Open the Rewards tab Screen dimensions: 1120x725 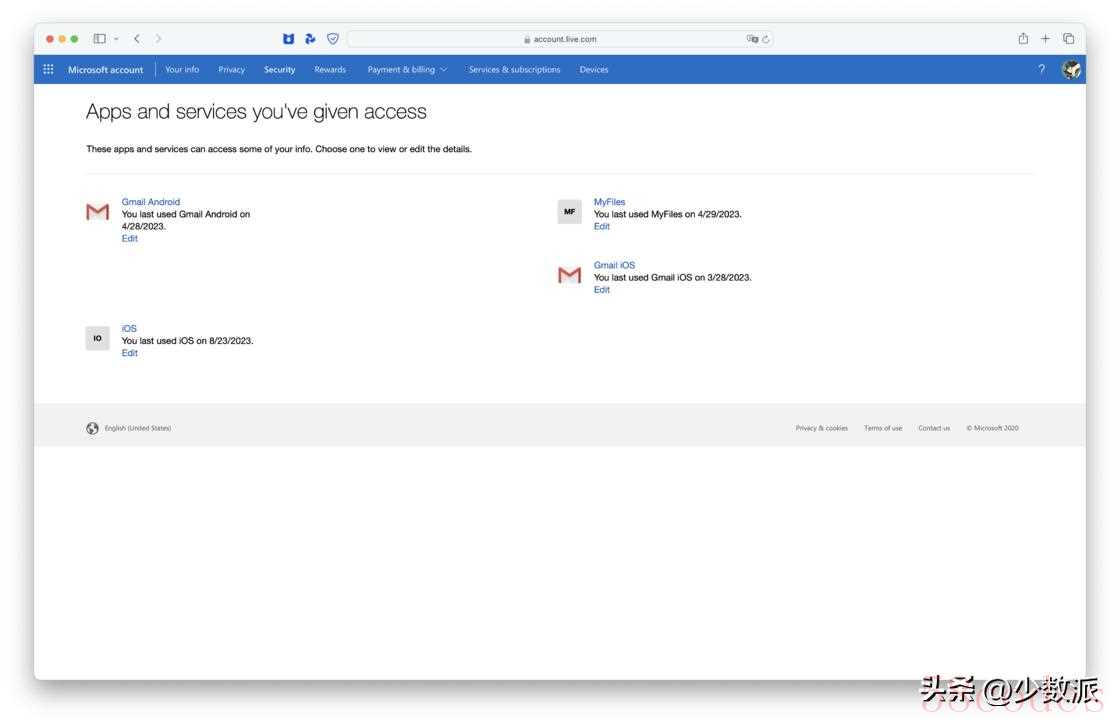coord(330,69)
